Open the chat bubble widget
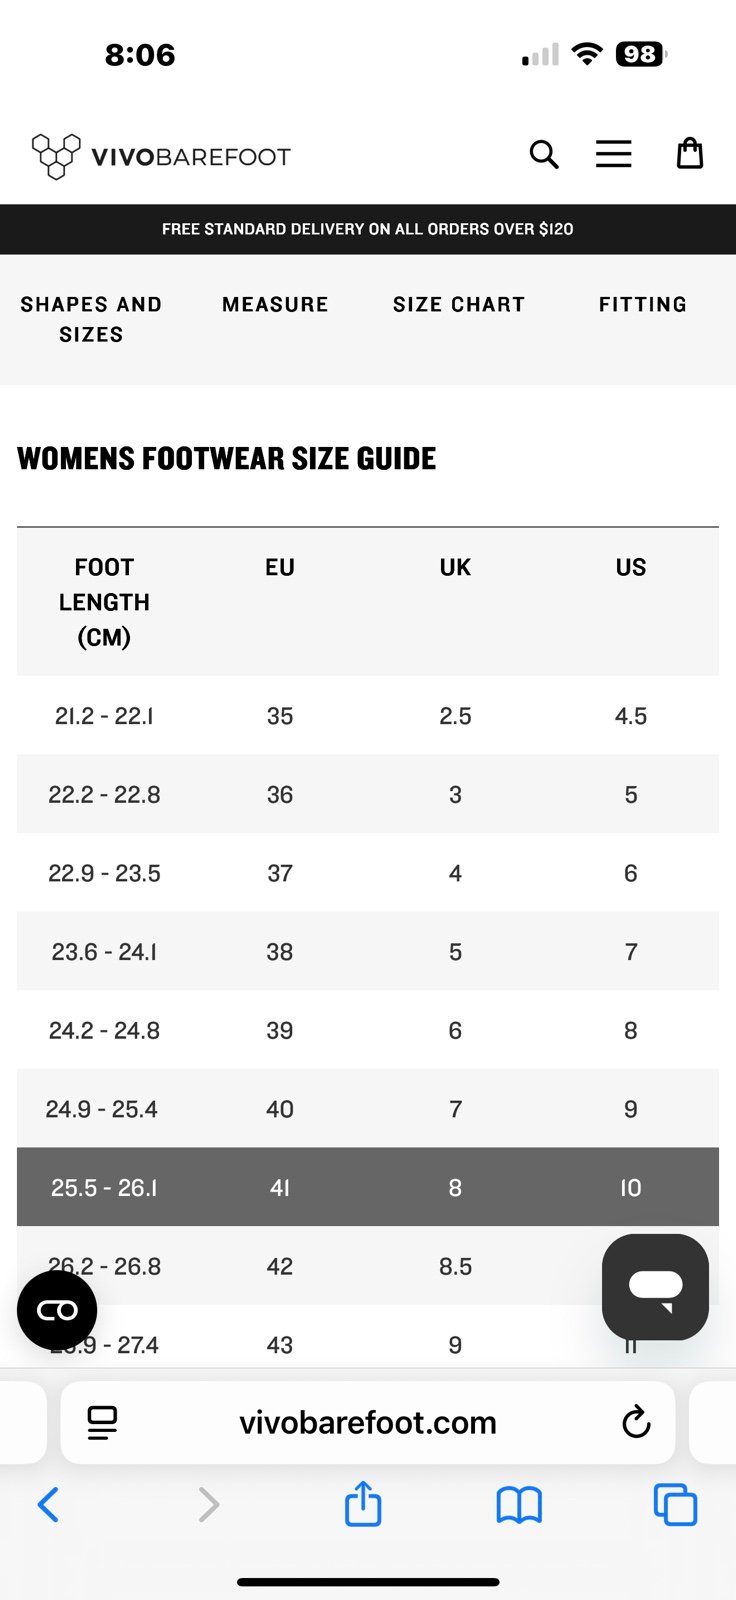The width and height of the screenshot is (736, 1600). [x=656, y=1287]
